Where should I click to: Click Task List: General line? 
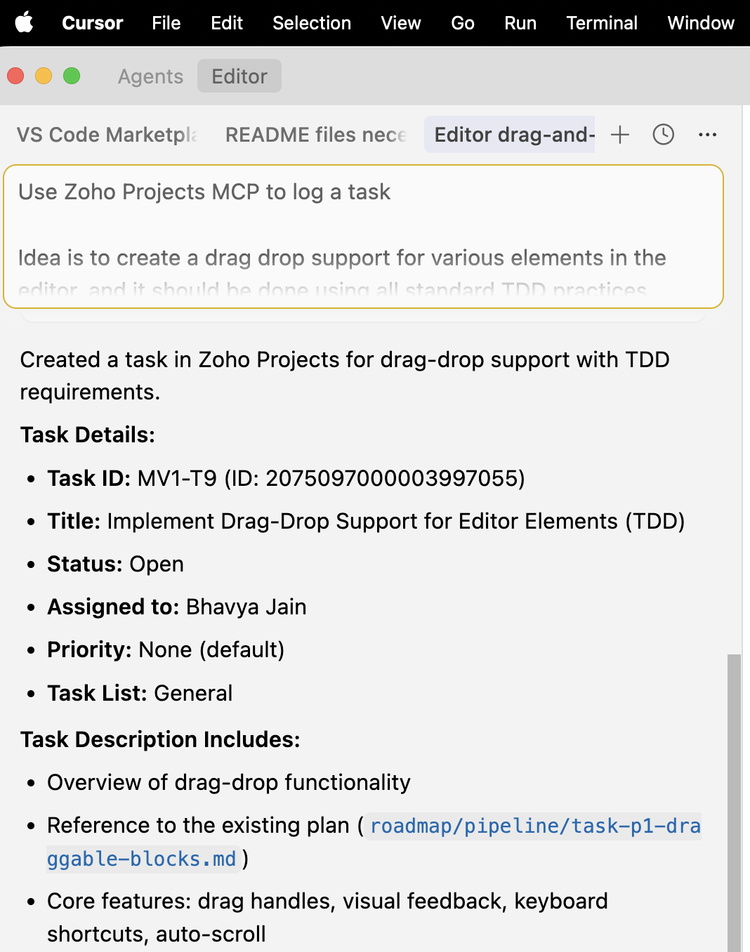pyautogui.click(x=140, y=693)
